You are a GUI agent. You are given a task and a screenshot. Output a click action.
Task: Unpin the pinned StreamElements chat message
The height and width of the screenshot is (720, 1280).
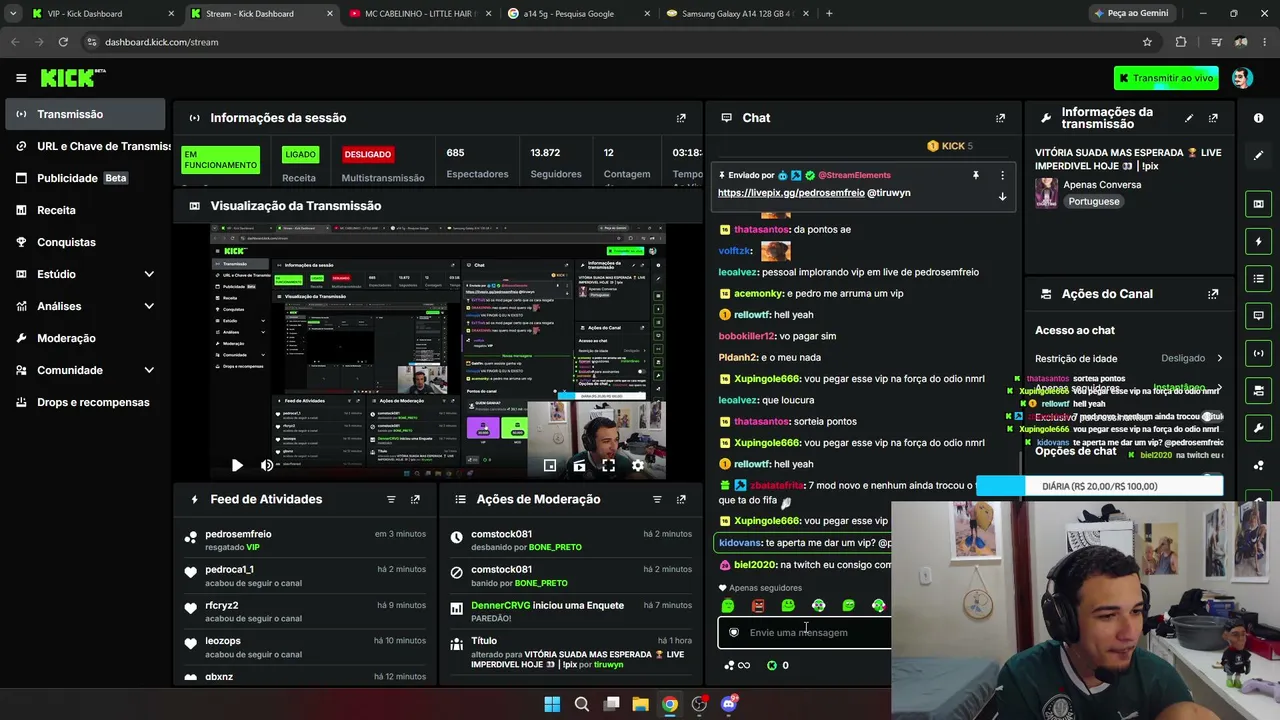click(975, 175)
